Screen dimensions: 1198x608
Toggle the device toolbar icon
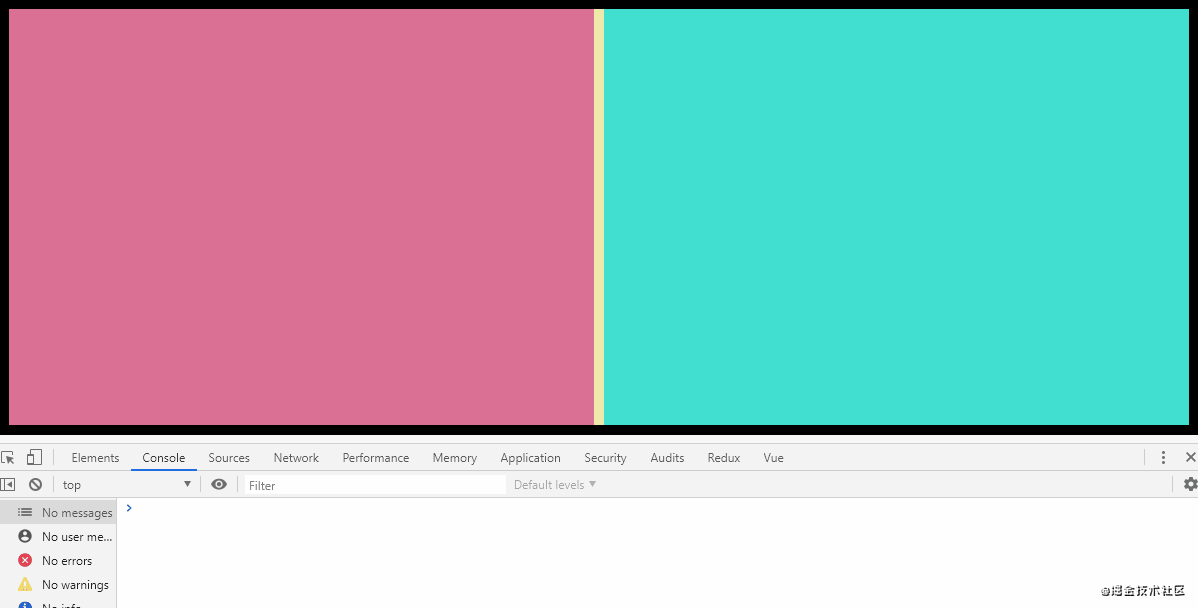pos(34,458)
